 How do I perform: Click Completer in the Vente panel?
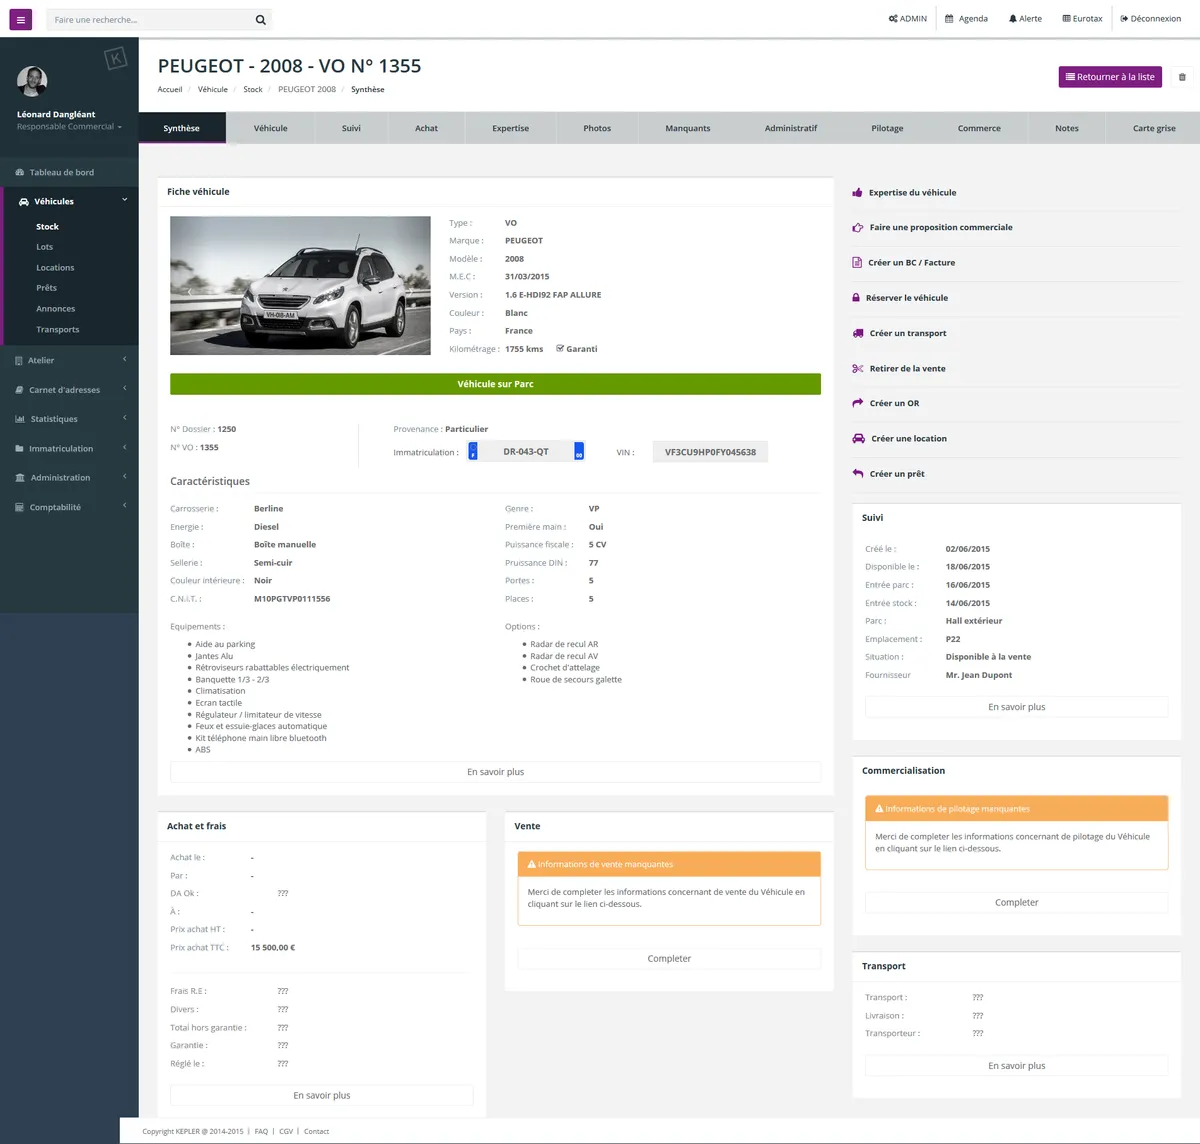tap(669, 959)
